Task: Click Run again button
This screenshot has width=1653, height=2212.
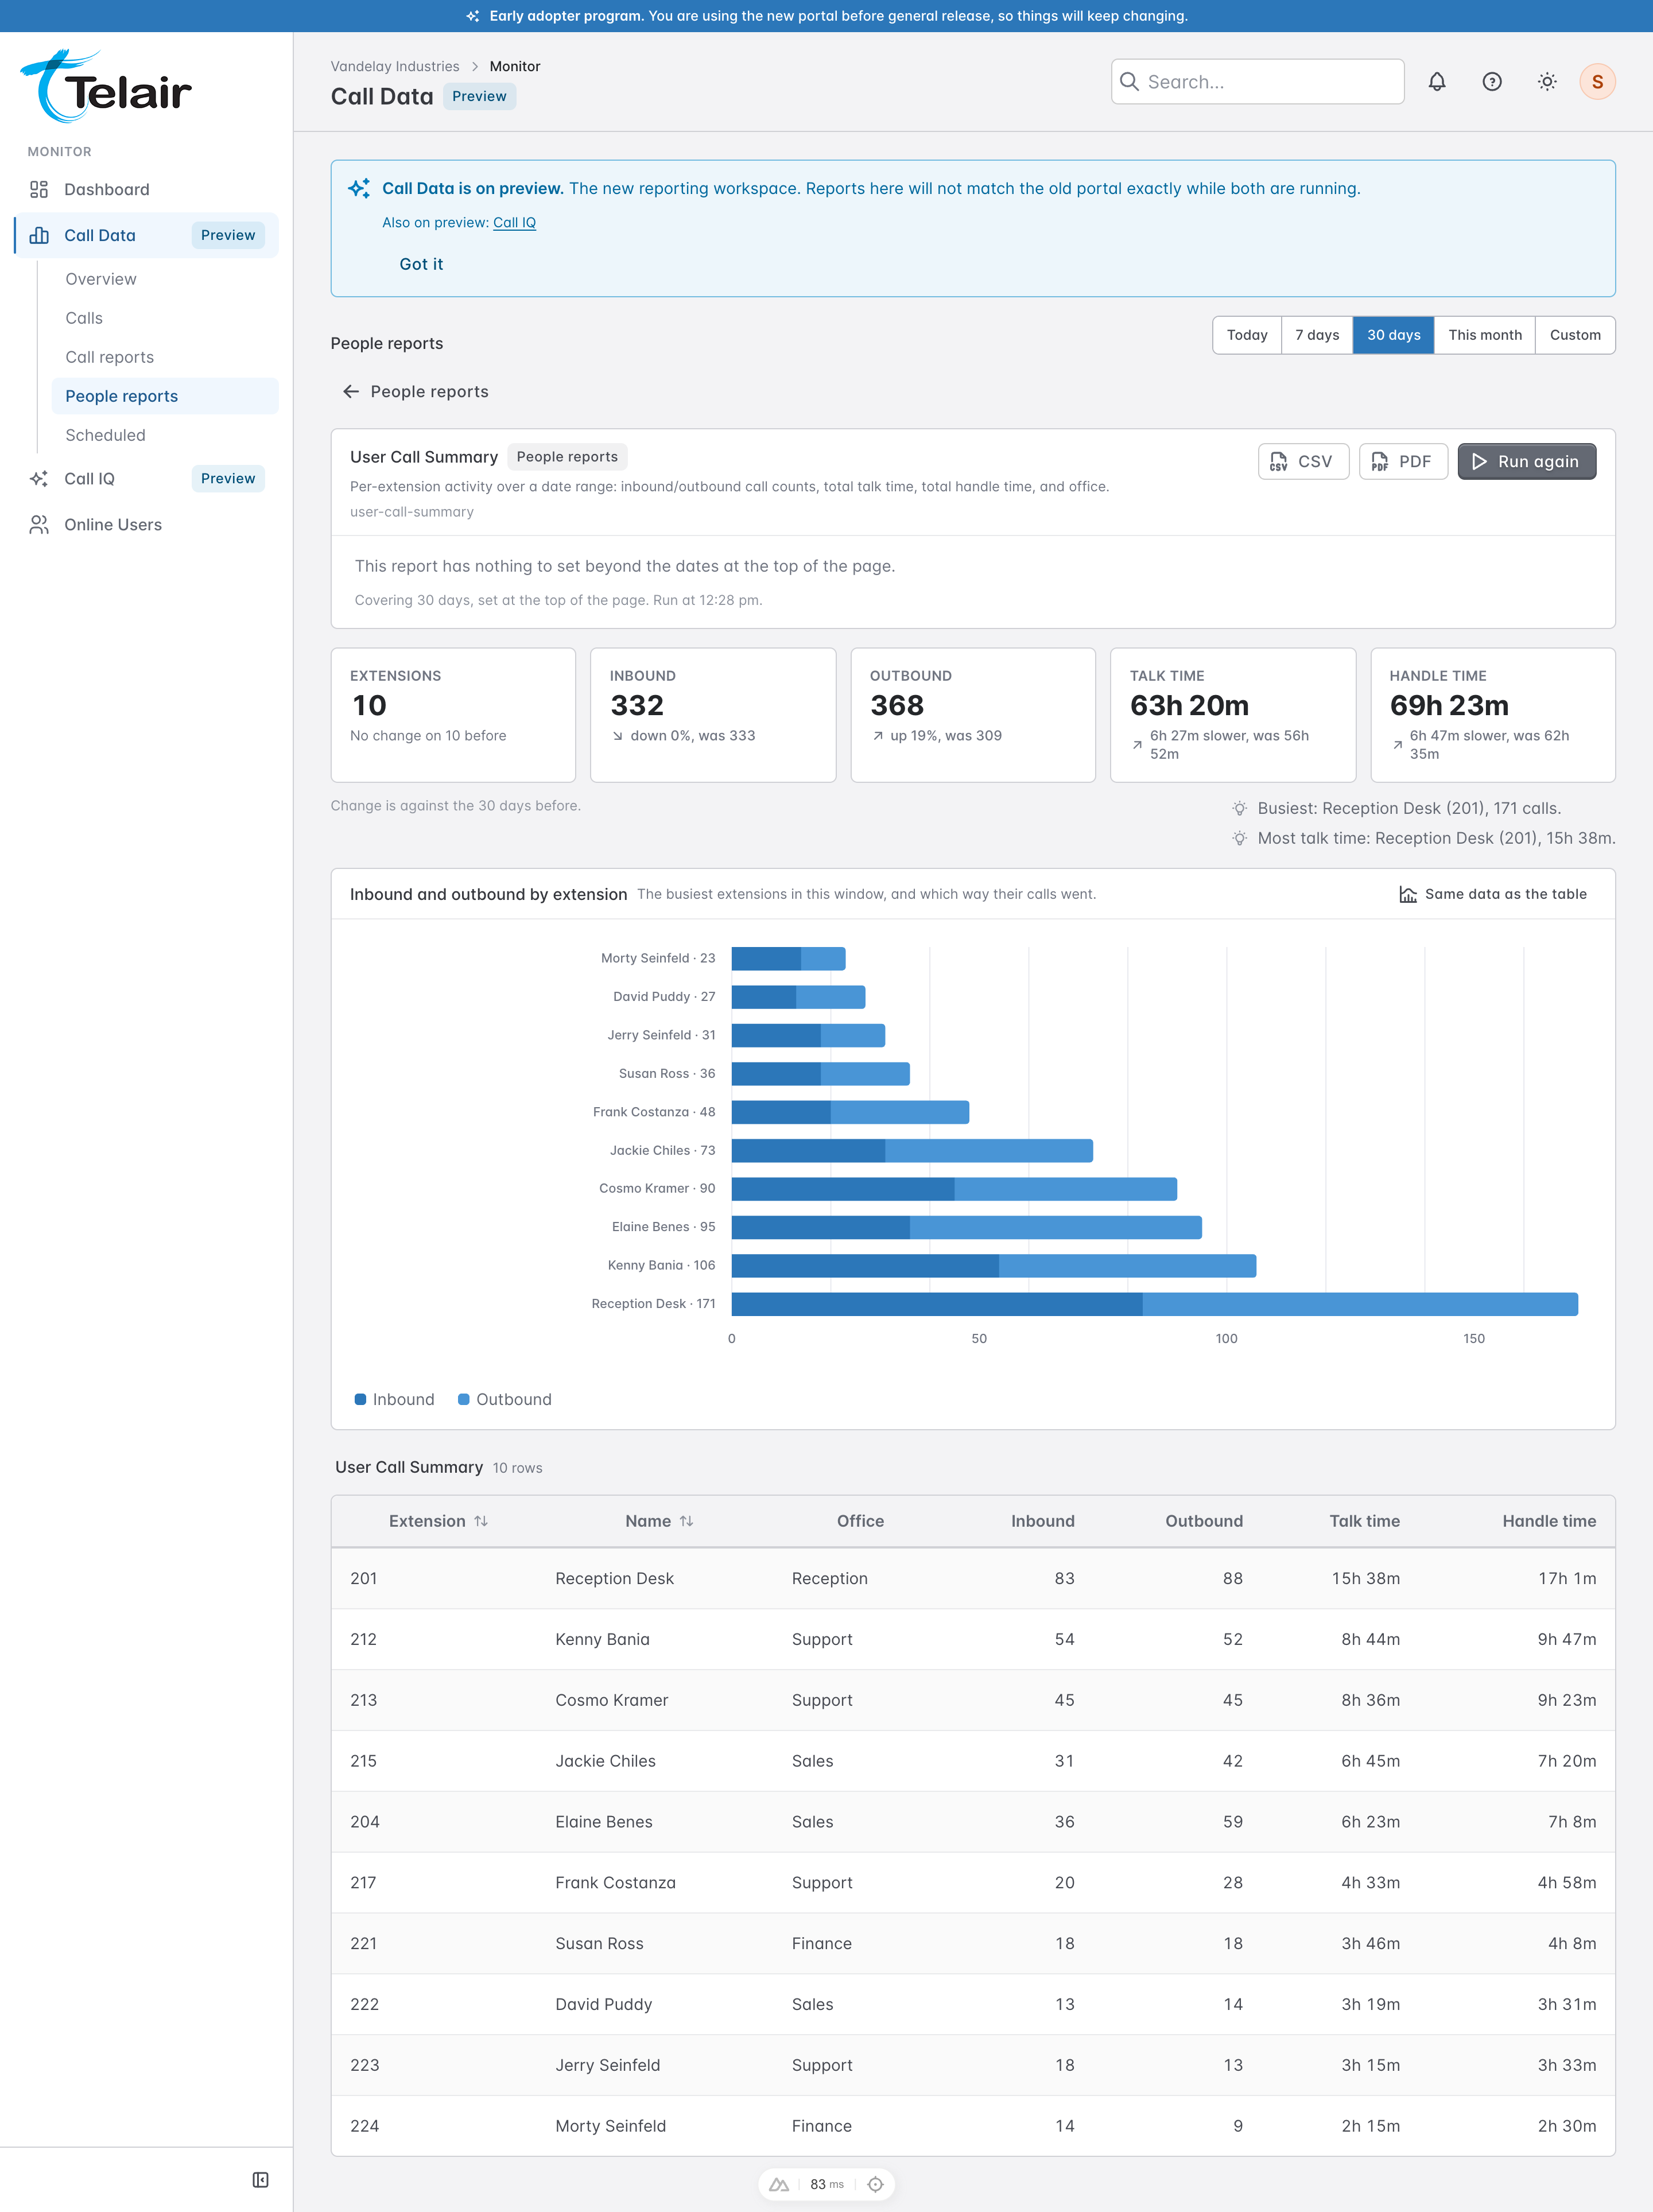Action: coord(1526,462)
